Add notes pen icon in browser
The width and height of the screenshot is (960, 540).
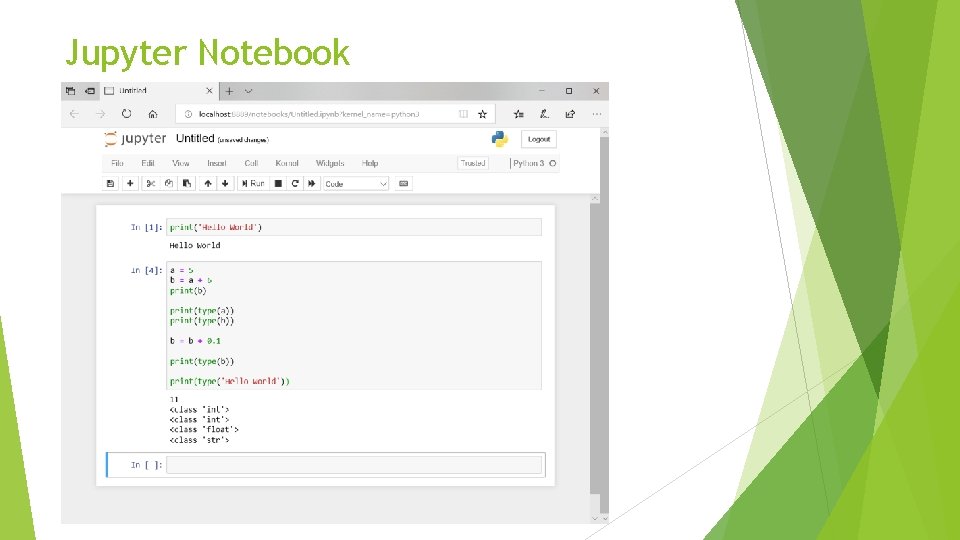point(544,114)
